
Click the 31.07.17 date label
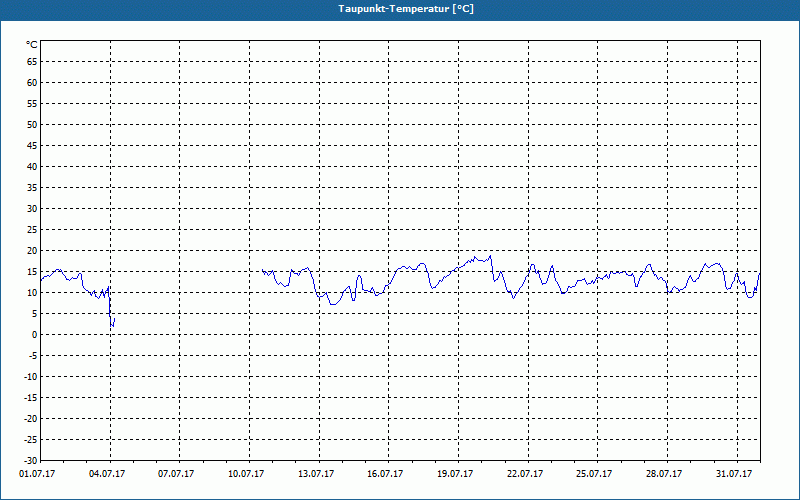click(x=734, y=474)
